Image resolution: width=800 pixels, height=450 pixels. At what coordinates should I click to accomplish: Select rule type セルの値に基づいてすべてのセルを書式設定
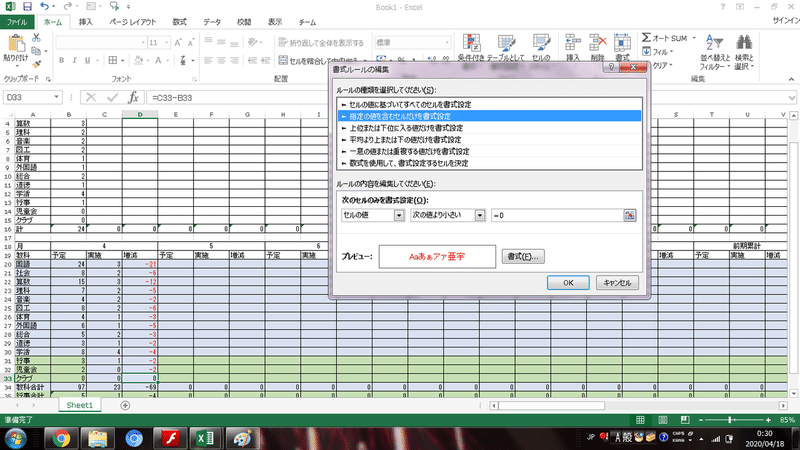coord(489,105)
